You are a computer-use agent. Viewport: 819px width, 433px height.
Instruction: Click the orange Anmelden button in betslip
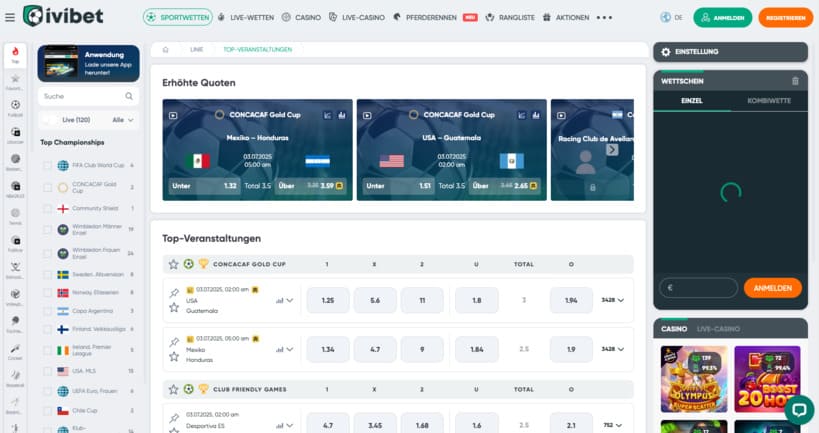(773, 288)
